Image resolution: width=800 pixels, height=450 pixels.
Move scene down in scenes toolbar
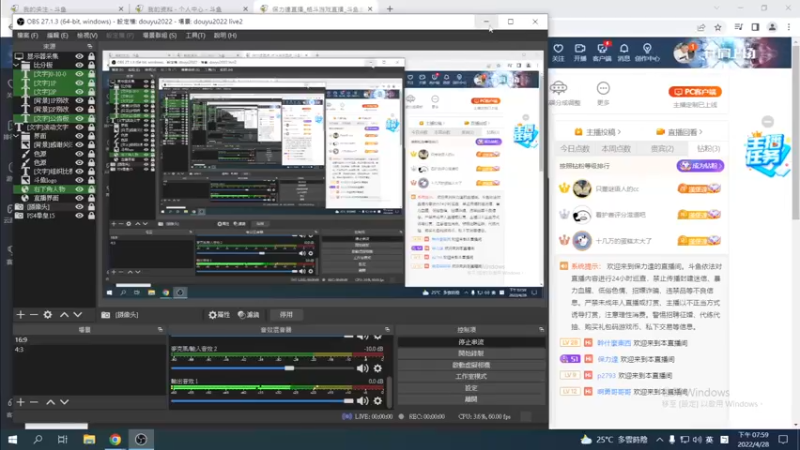(64, 402)
